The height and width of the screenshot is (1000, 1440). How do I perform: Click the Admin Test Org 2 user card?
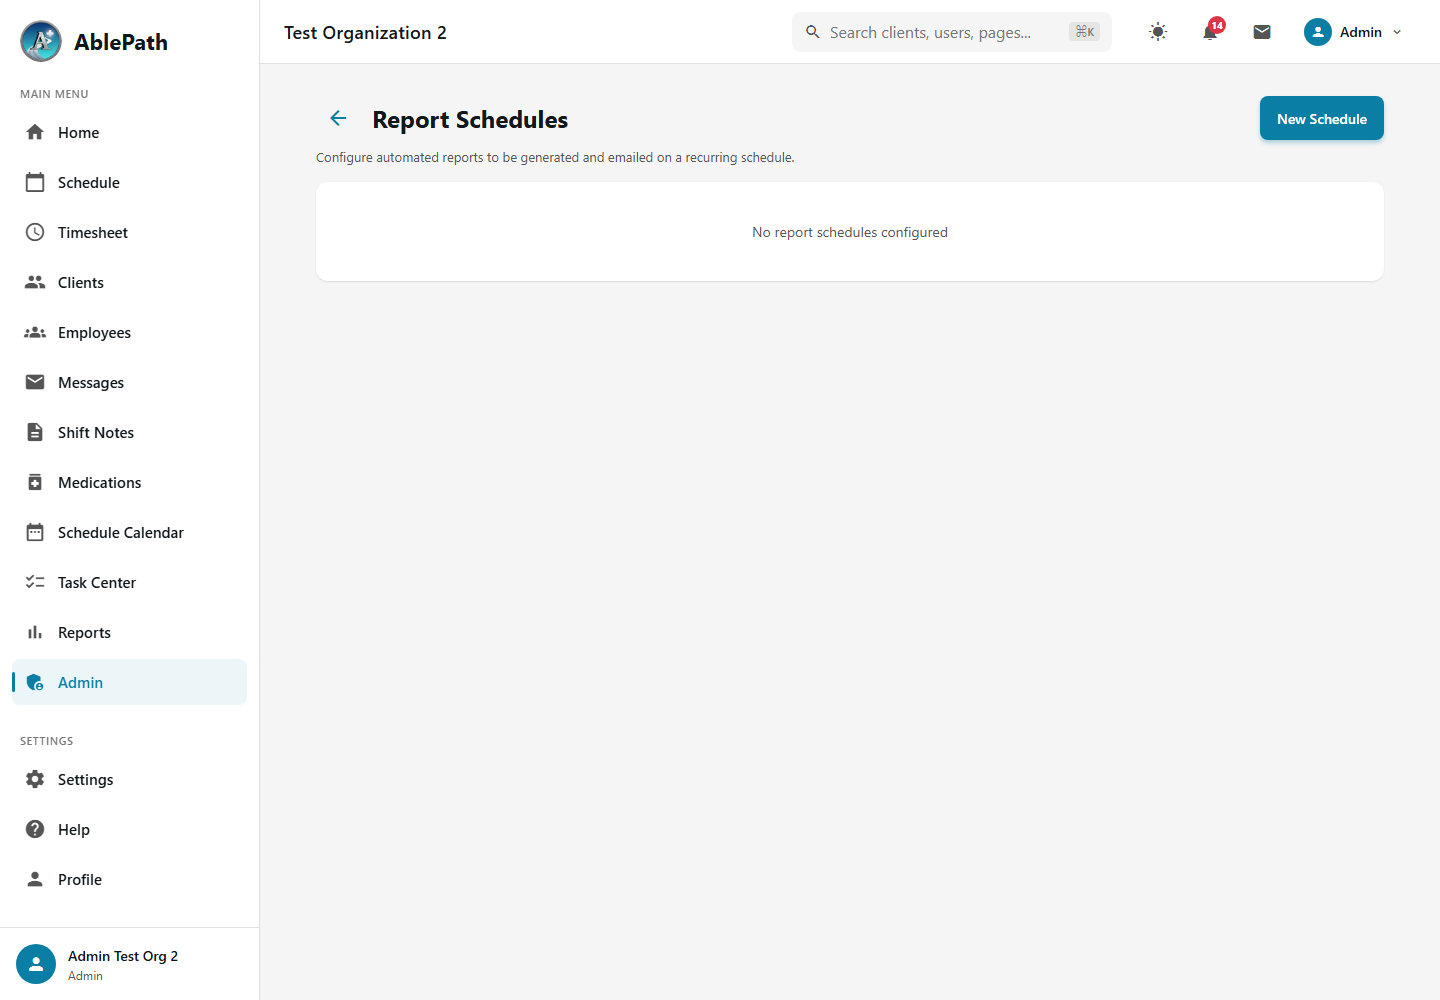[x=129, y=964]
